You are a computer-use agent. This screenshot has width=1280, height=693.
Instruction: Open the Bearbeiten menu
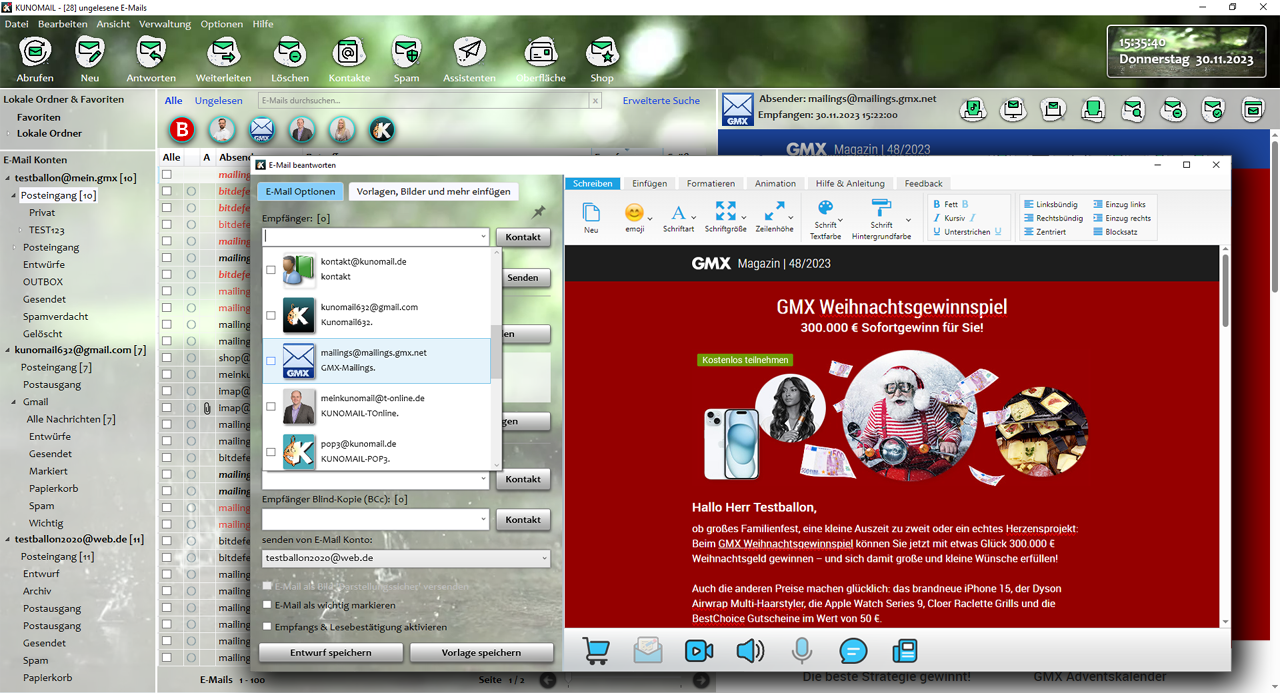tap(62, 24)
